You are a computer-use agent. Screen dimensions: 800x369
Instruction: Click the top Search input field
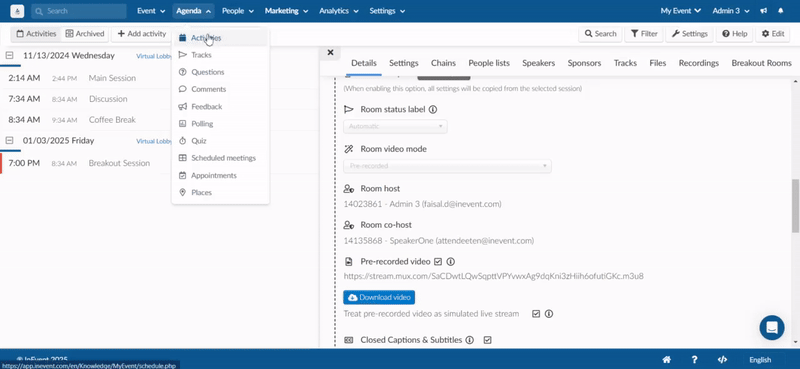pos(79,11)
